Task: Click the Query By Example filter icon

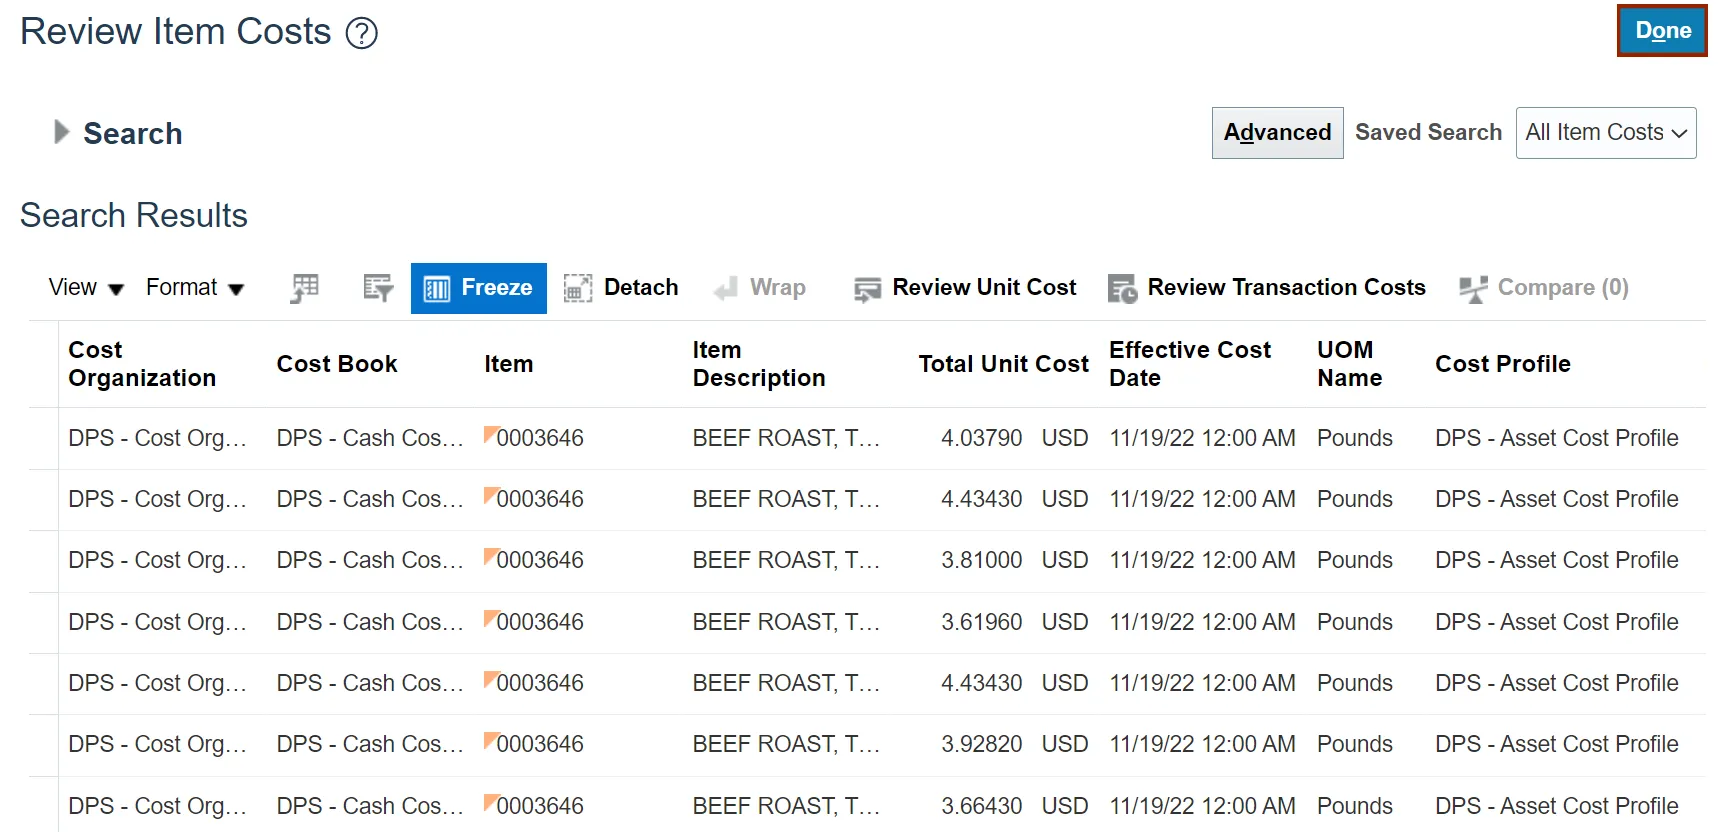Action: point(377,288)
